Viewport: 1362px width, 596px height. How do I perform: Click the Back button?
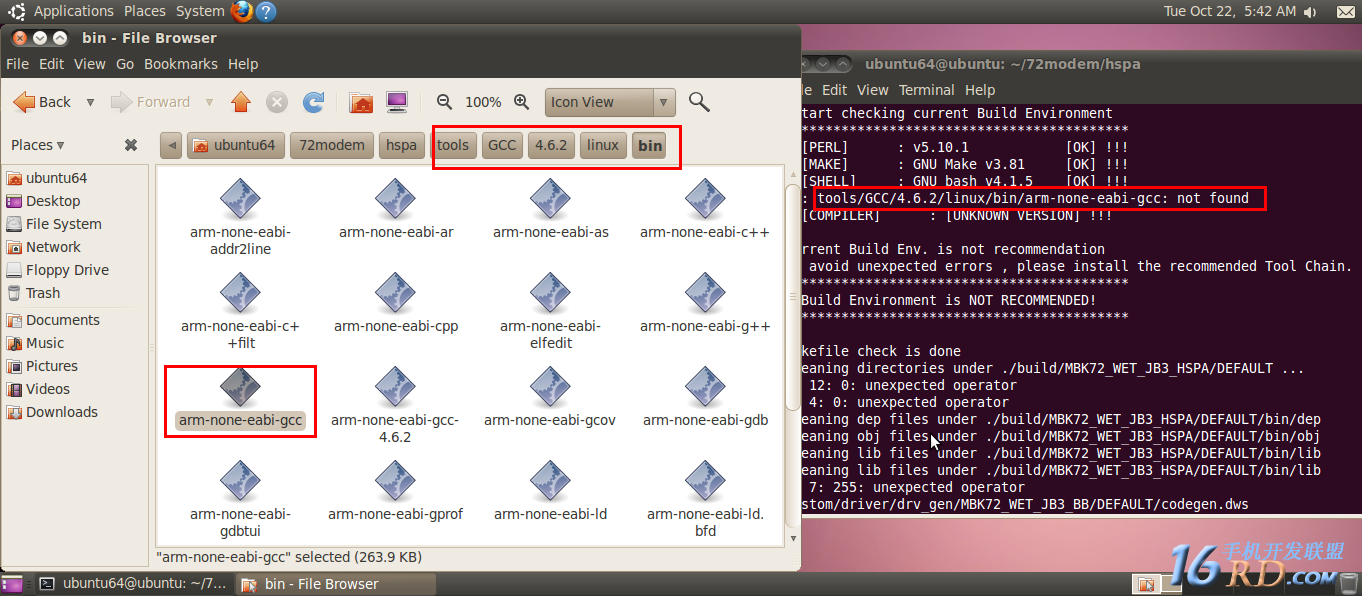[42, 102]
